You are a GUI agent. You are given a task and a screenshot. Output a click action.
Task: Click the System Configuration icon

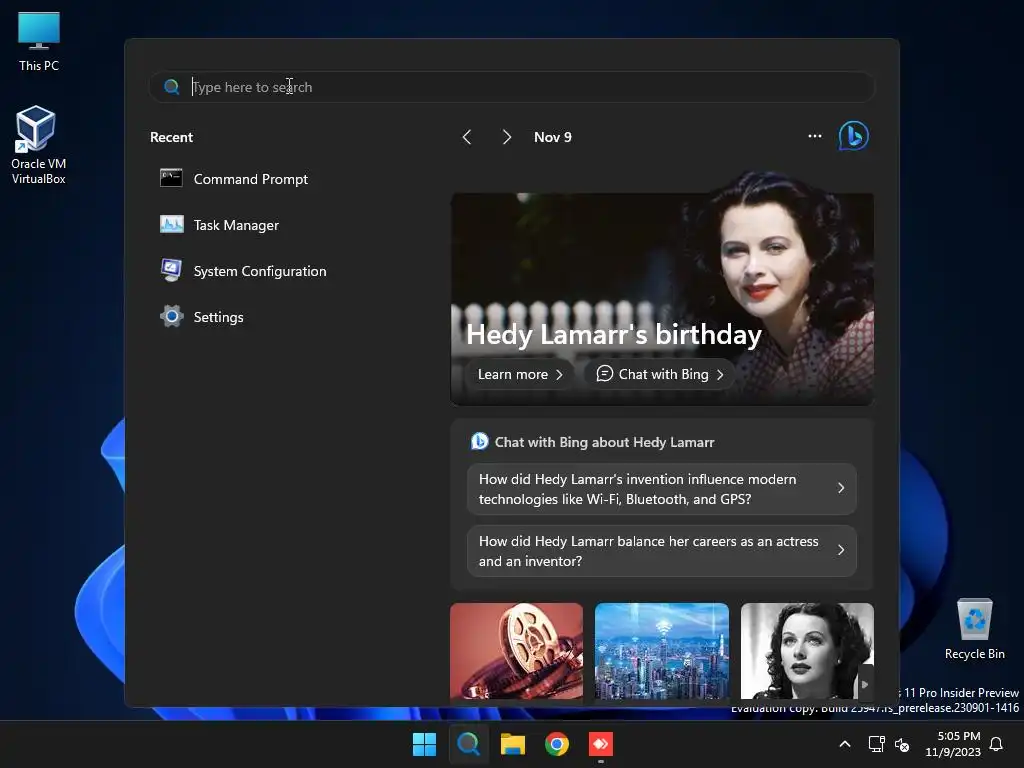tap(171, 270)
